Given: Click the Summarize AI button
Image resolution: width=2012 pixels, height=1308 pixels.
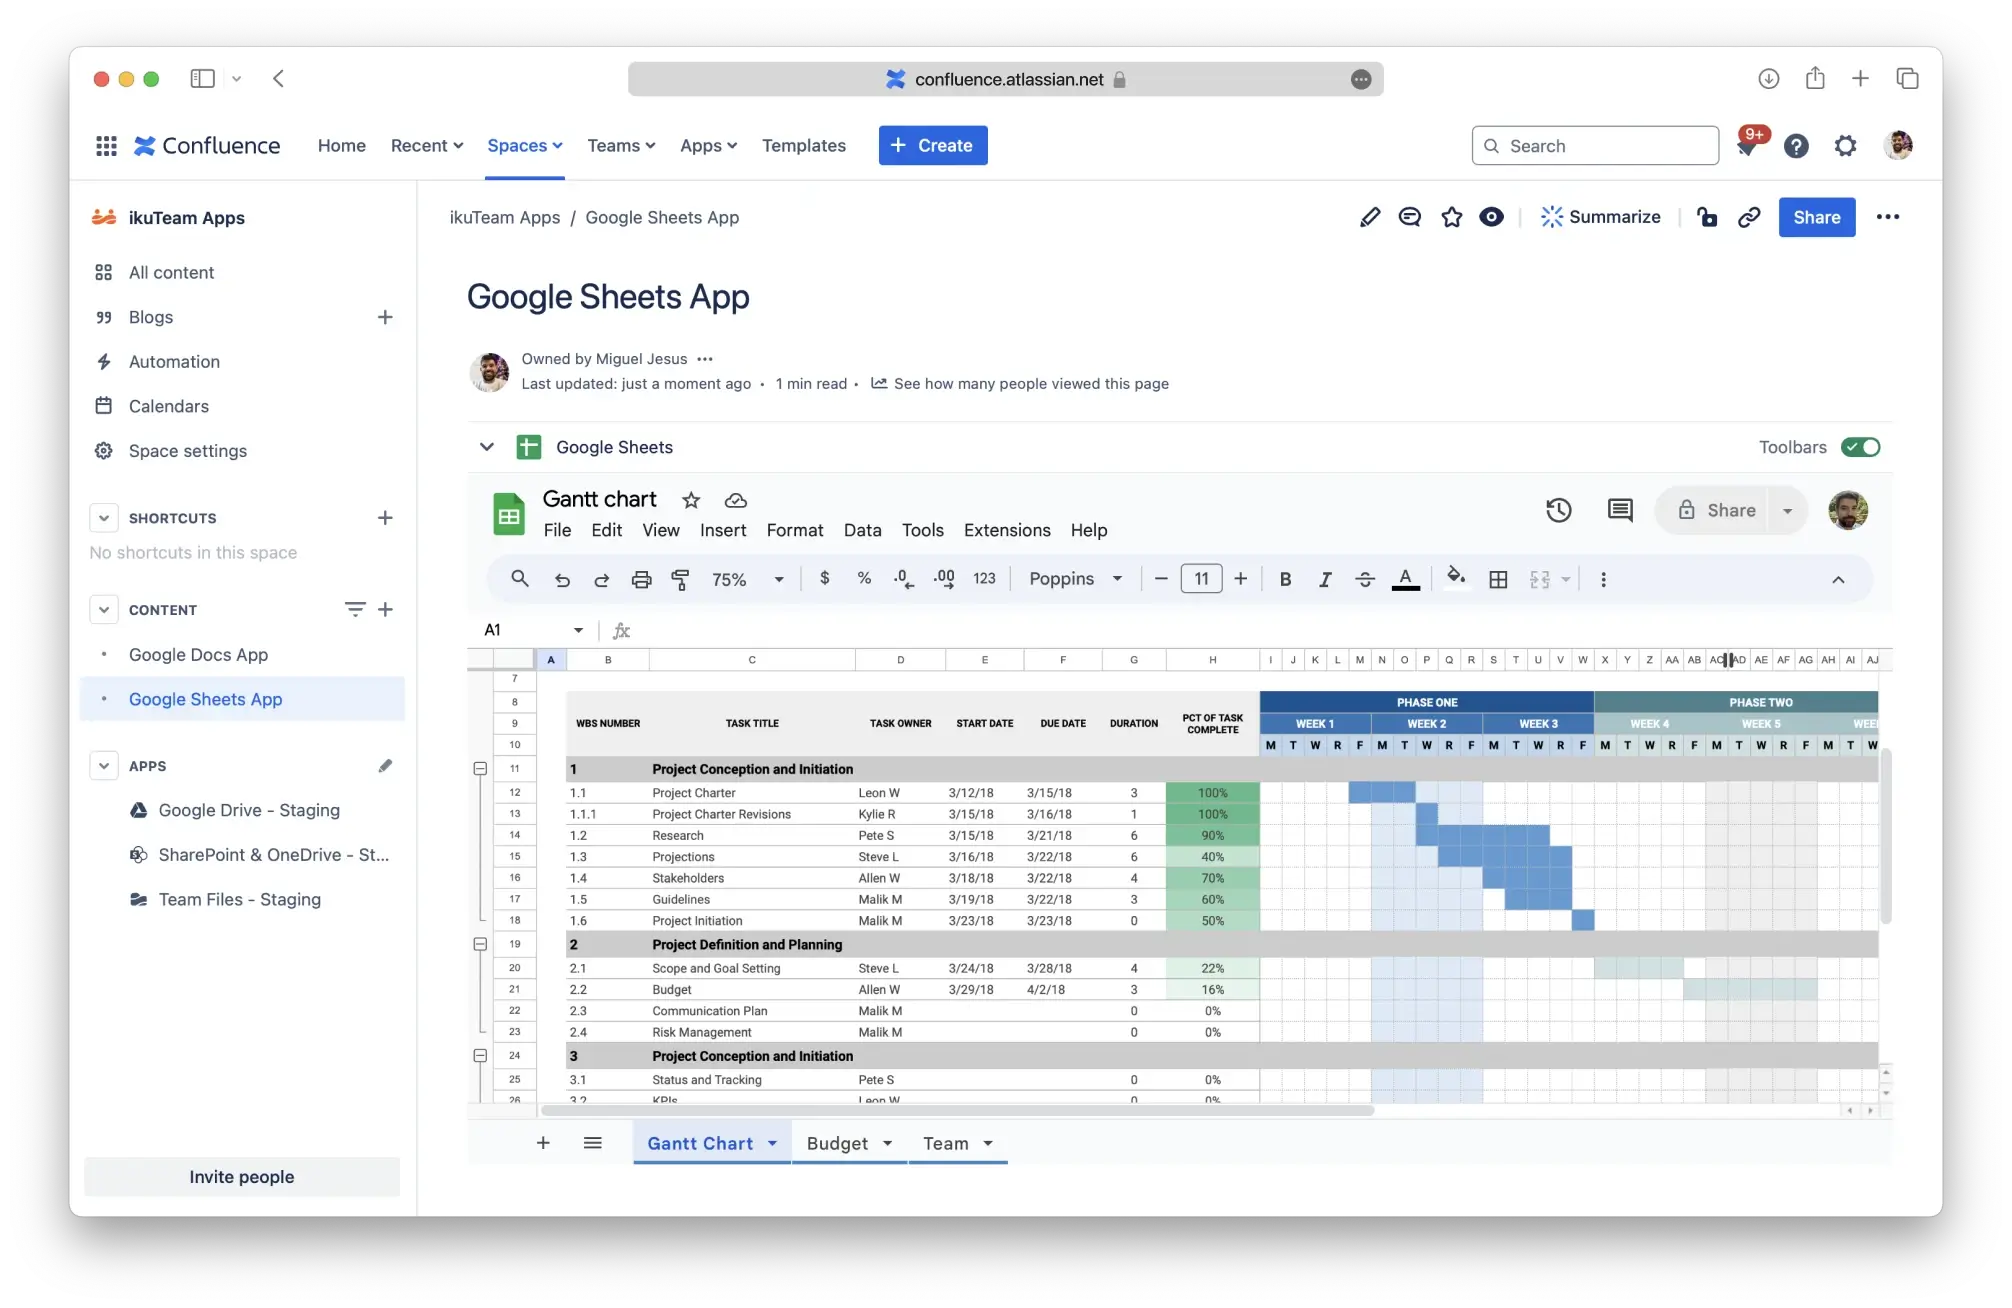Looking at the screenshot, I should point(1600,217).
